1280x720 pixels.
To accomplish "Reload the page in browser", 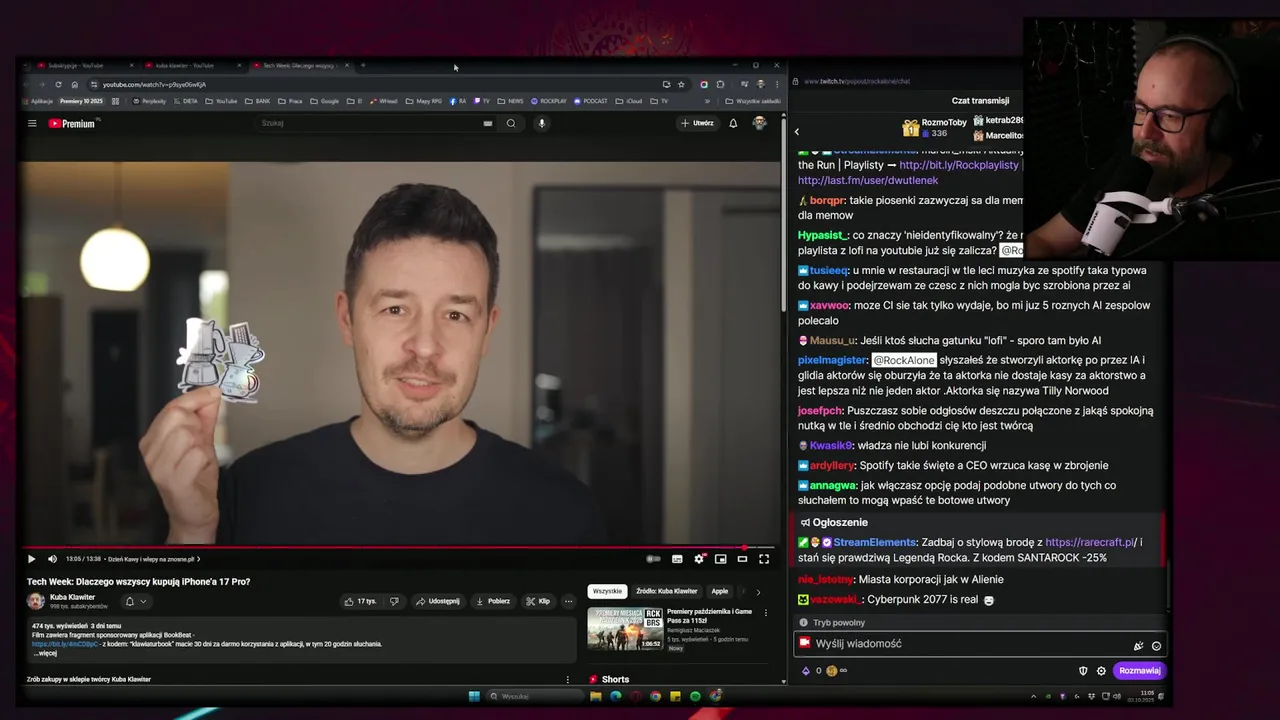I will pyautogui.click(x=58, y=84).
